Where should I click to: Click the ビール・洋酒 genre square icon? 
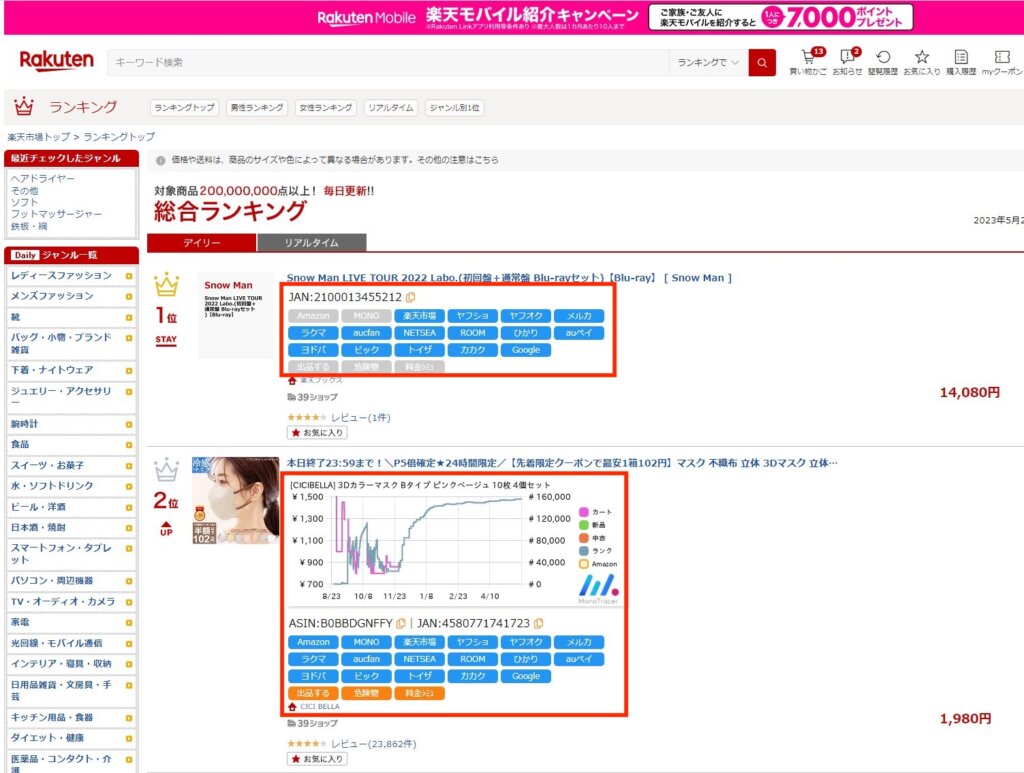coord(129,507)
